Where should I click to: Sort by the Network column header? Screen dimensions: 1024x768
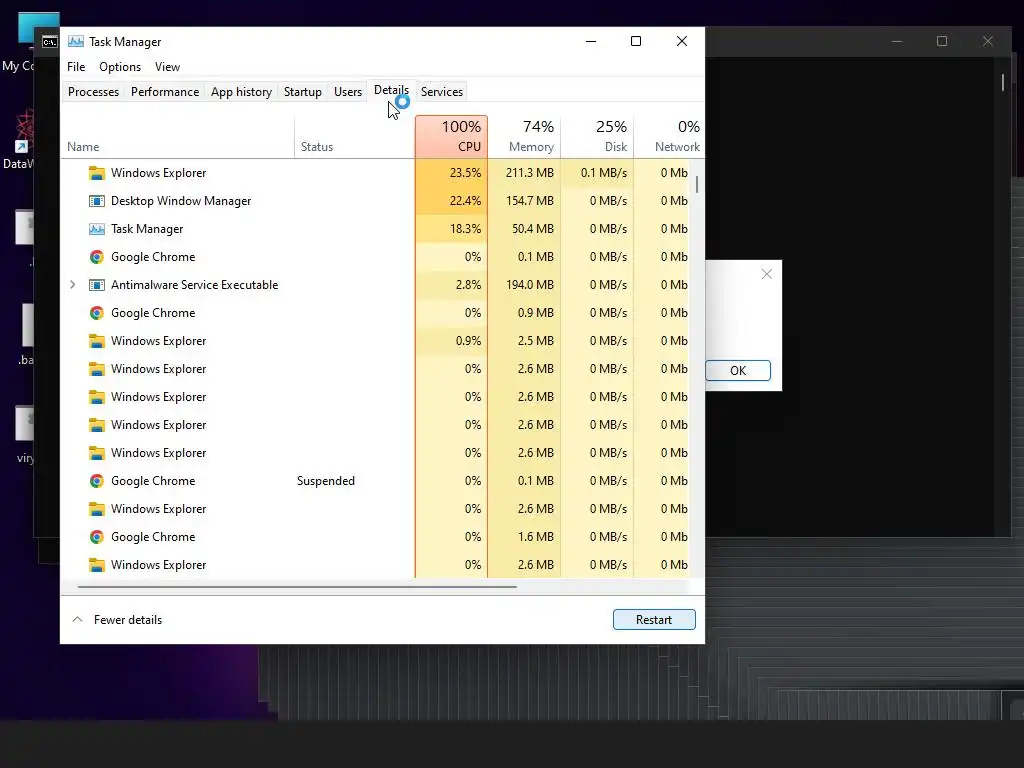click(x=669, y=136)
